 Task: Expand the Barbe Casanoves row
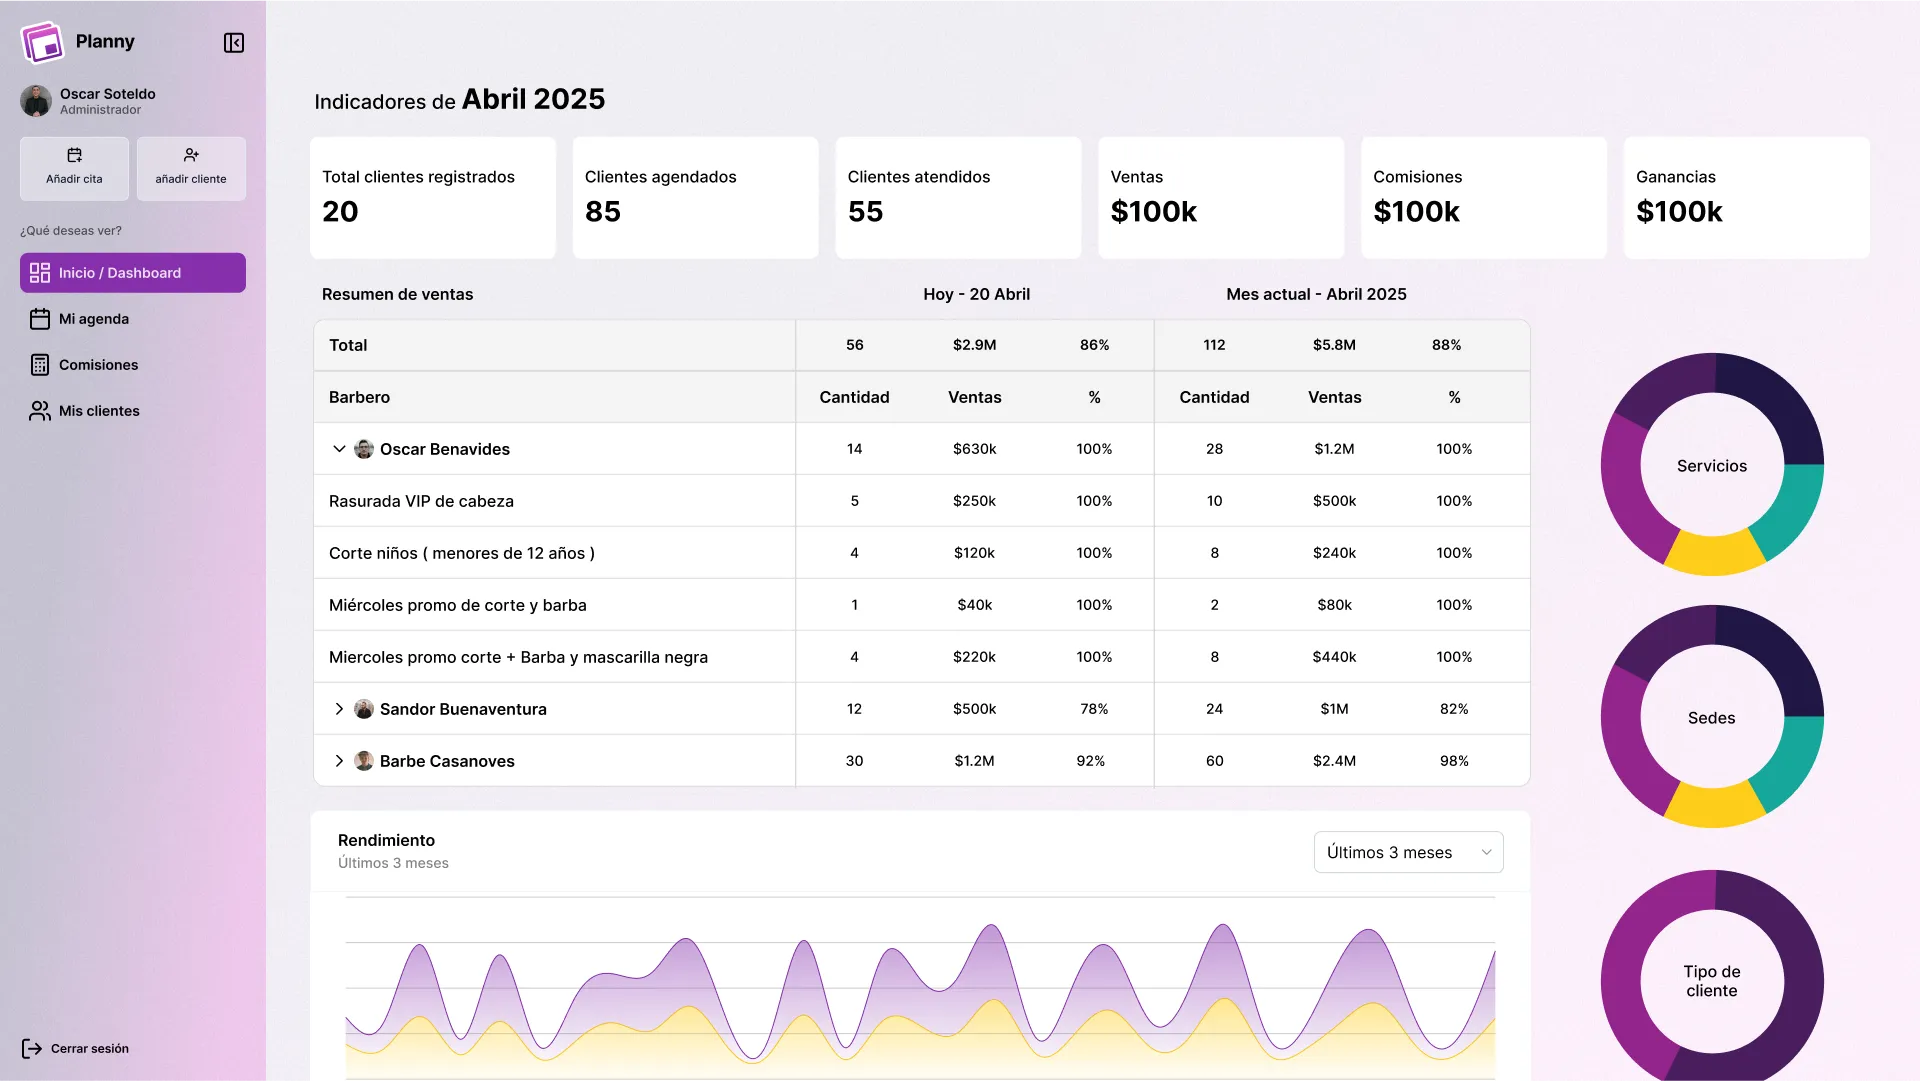(339, 761)
